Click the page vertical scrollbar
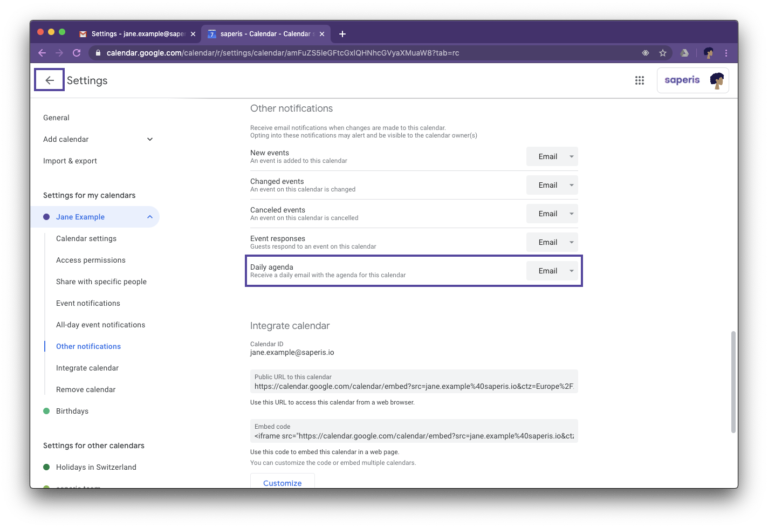This screenshot has height=528, width=768. click(x=733, y=382)
